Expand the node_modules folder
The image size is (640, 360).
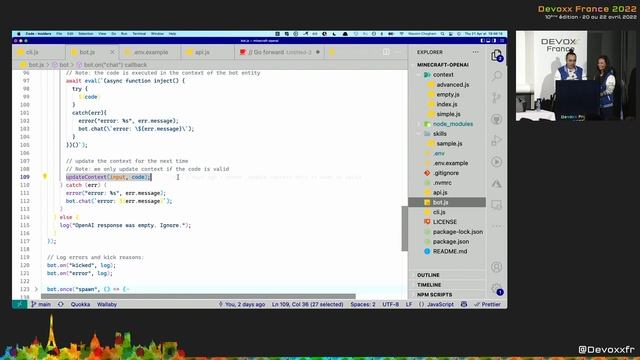(x=453, y=124)
